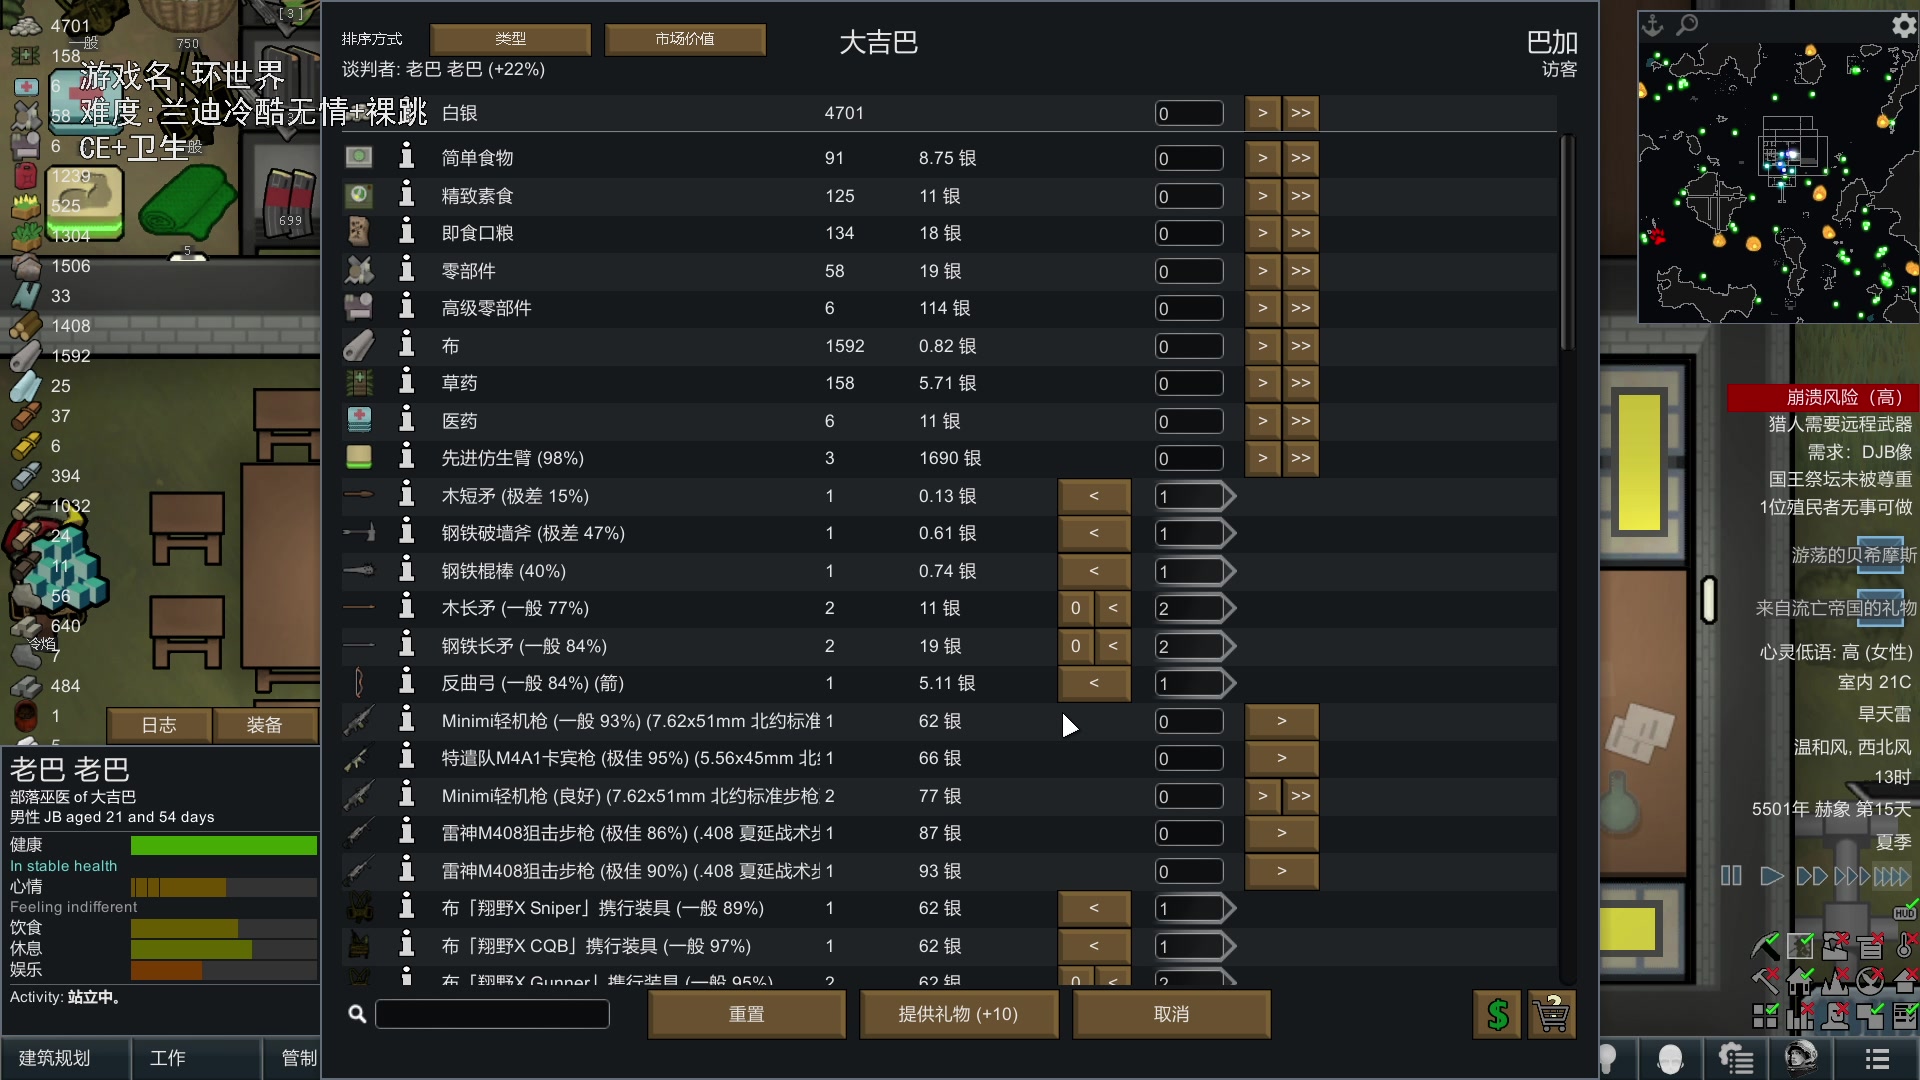Viewport: 1920px width, 1080px height.
Task: Open the shopping cart icon in trade window
Action: tap(1551, 1015)
